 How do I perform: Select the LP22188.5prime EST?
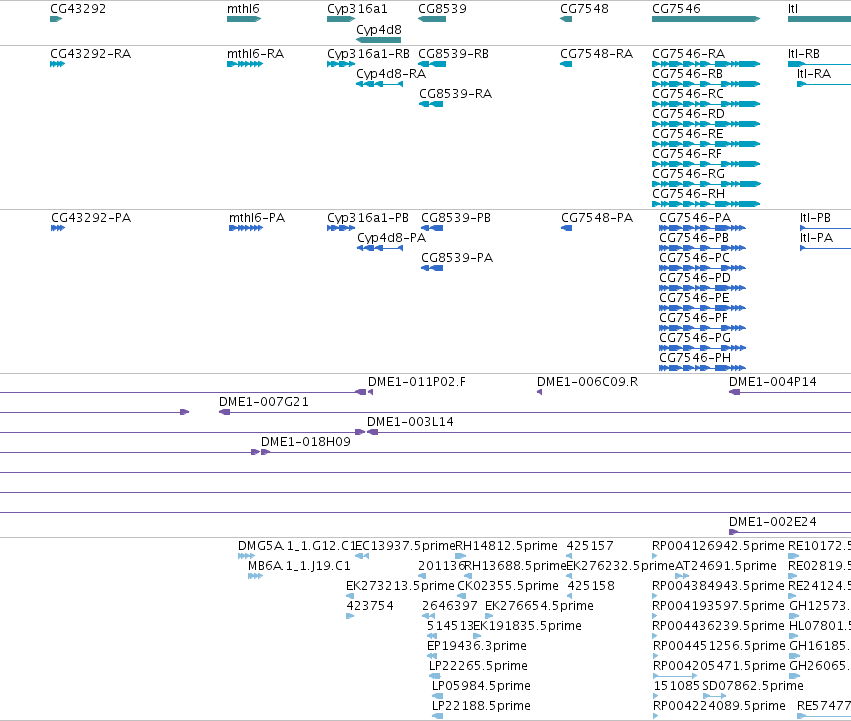pos(437,716)
